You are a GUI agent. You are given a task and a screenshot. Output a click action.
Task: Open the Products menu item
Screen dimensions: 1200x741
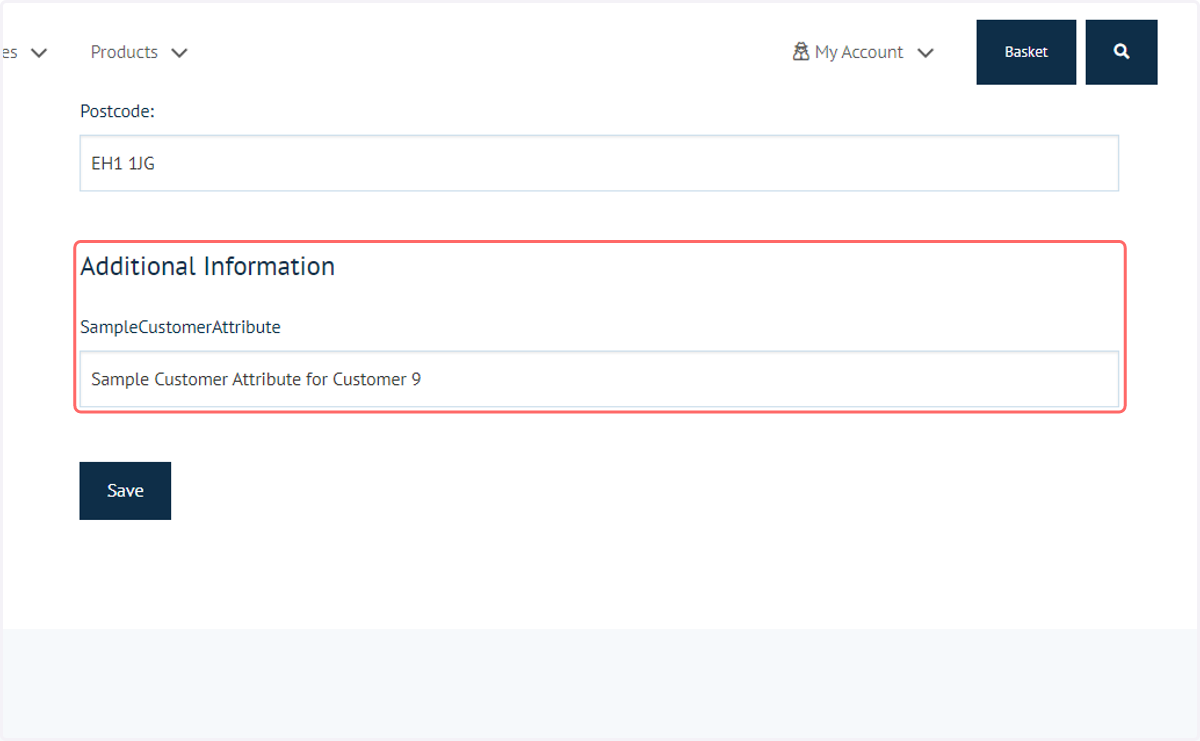click(x=124, y=52)
